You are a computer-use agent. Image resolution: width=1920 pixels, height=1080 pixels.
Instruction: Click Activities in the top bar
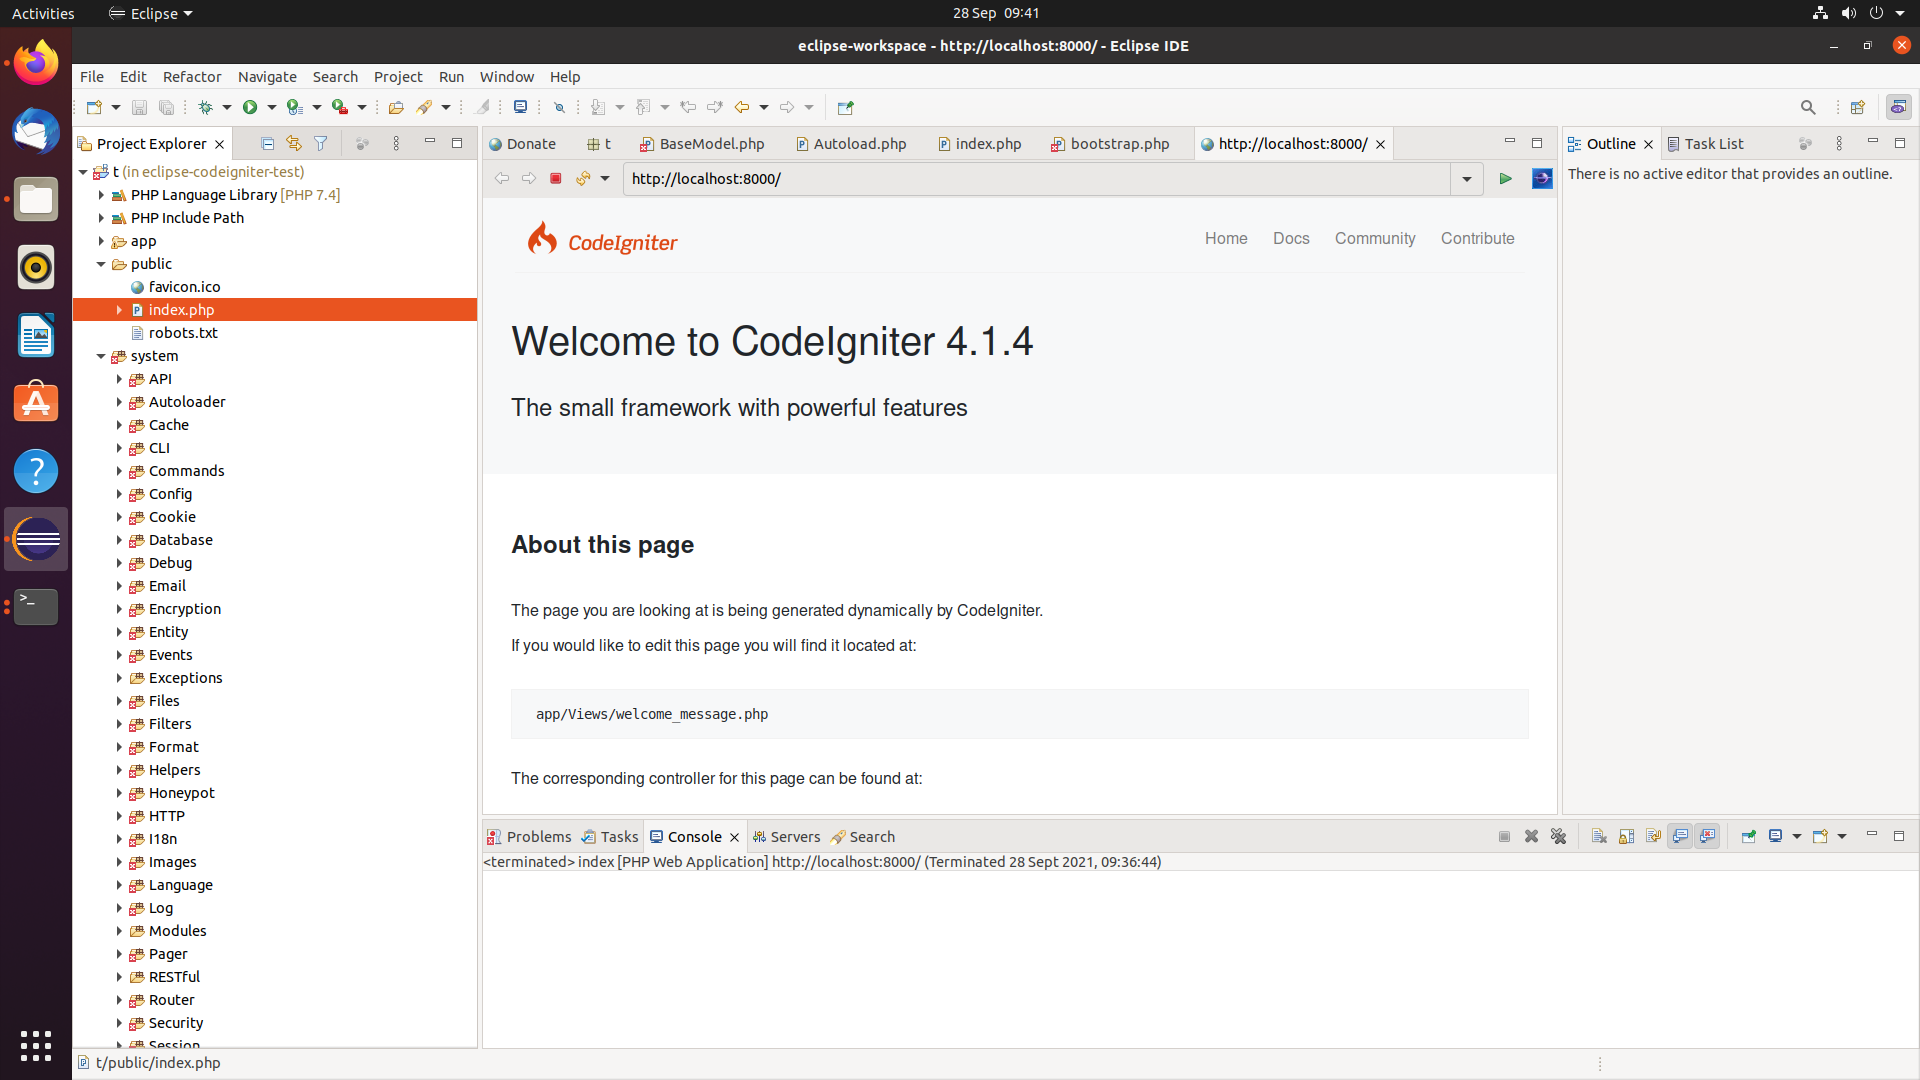(43, 13)
